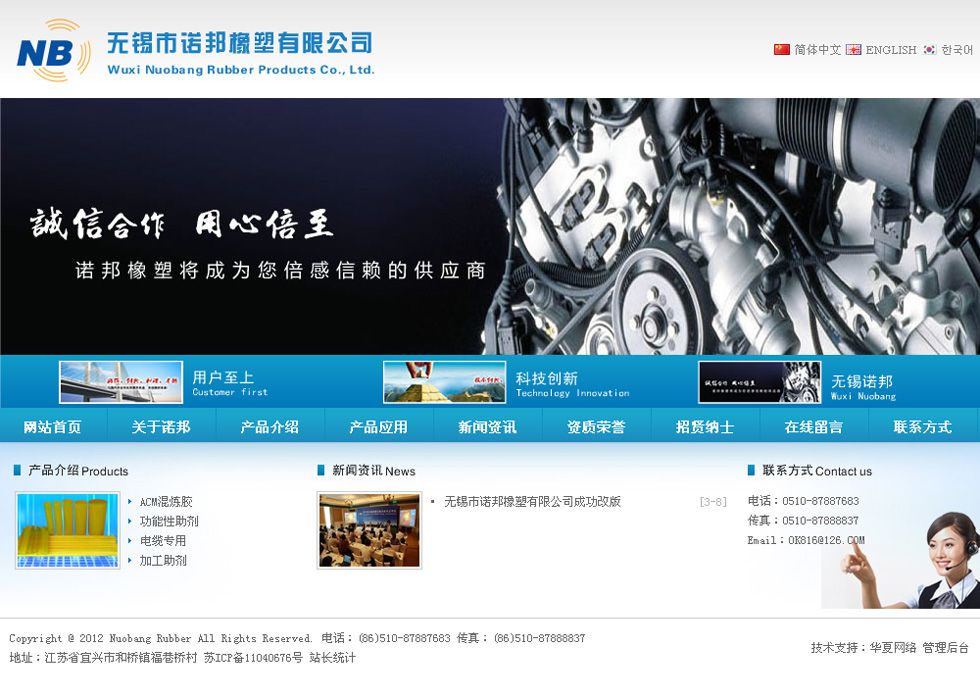Screen dimensions: 980x697
Task: Open the 用户至上 bridge thumbnail
Action: pyautogui.click(x=121, y=382)
